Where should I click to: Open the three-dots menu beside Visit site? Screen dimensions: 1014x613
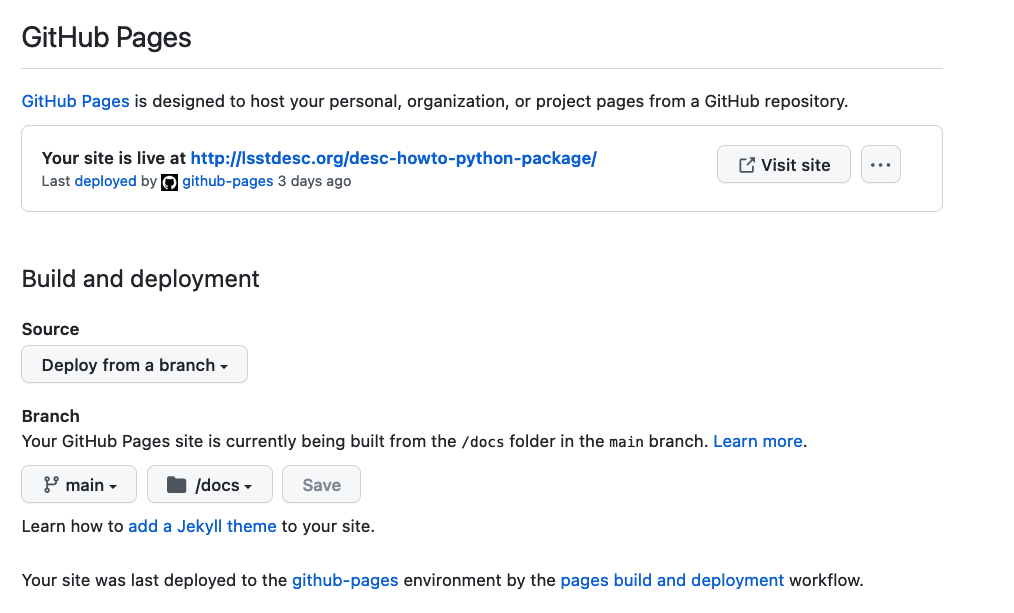point(881,165)
